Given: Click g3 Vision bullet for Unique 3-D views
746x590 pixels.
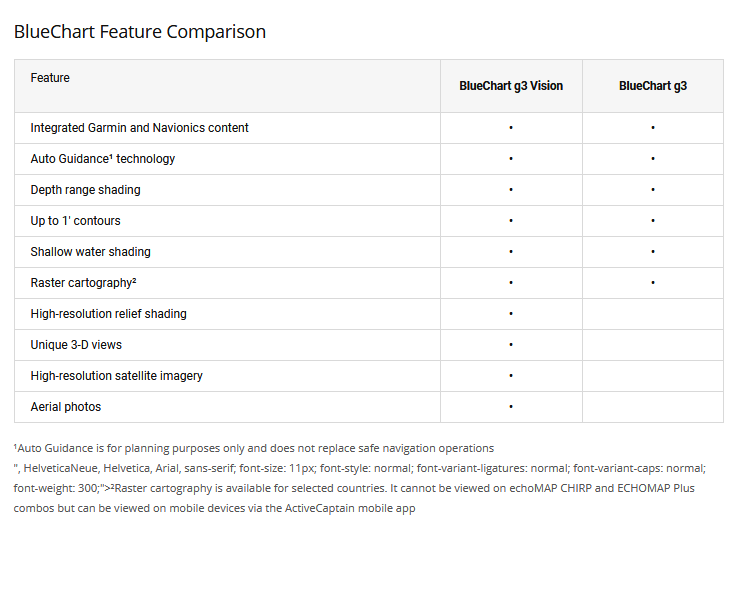Looking at the screenshot, I should pyautogui.click(x=511, y=345).
